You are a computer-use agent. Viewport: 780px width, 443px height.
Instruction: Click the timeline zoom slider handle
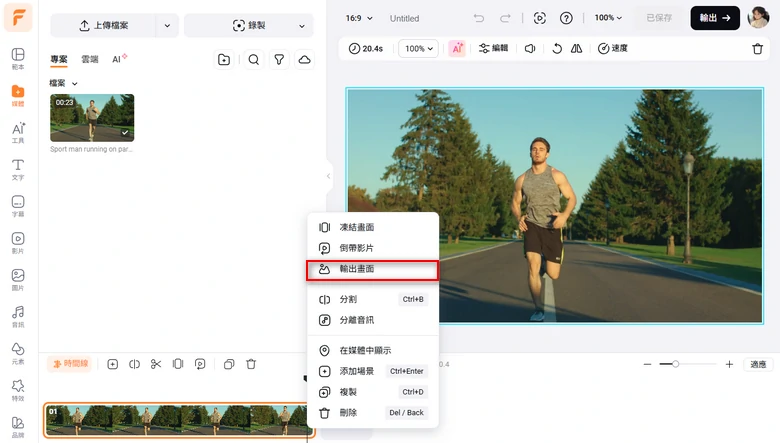676,364
